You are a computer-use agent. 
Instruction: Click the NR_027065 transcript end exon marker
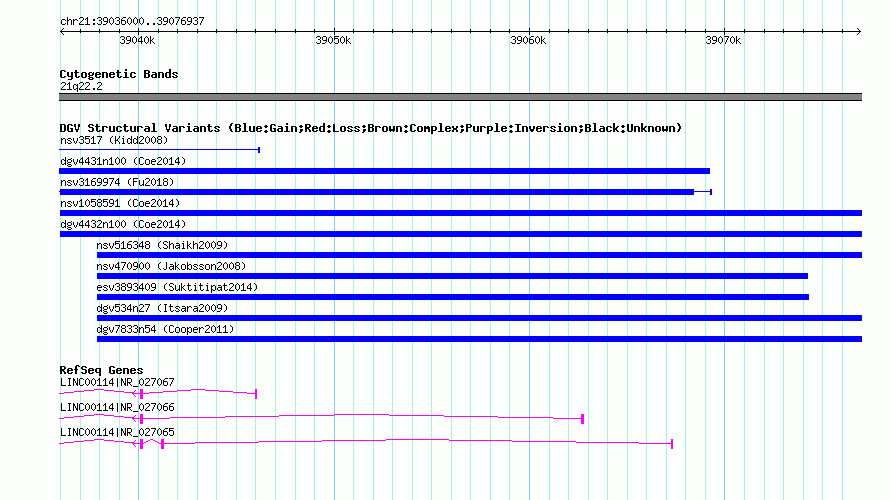[x=672, y=444]
